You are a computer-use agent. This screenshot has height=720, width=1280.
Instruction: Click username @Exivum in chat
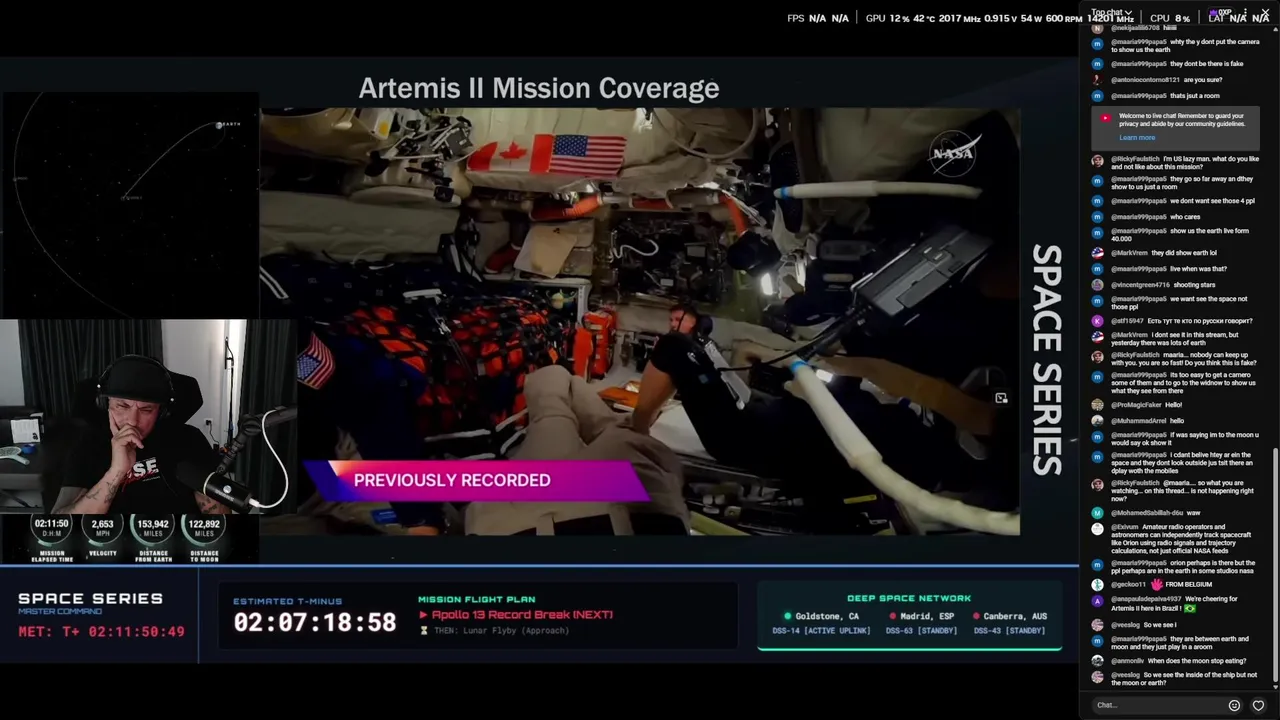1125,527
